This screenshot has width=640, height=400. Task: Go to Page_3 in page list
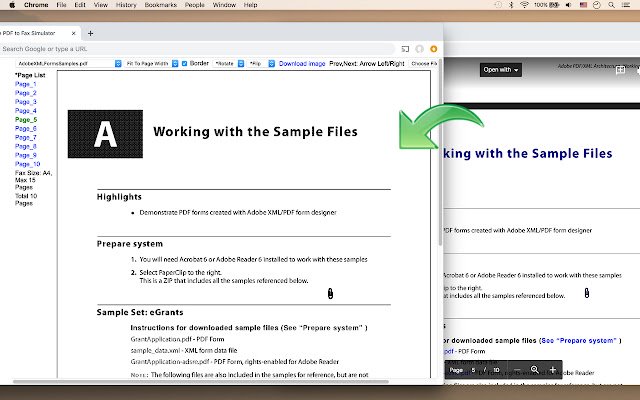[26, 102]
